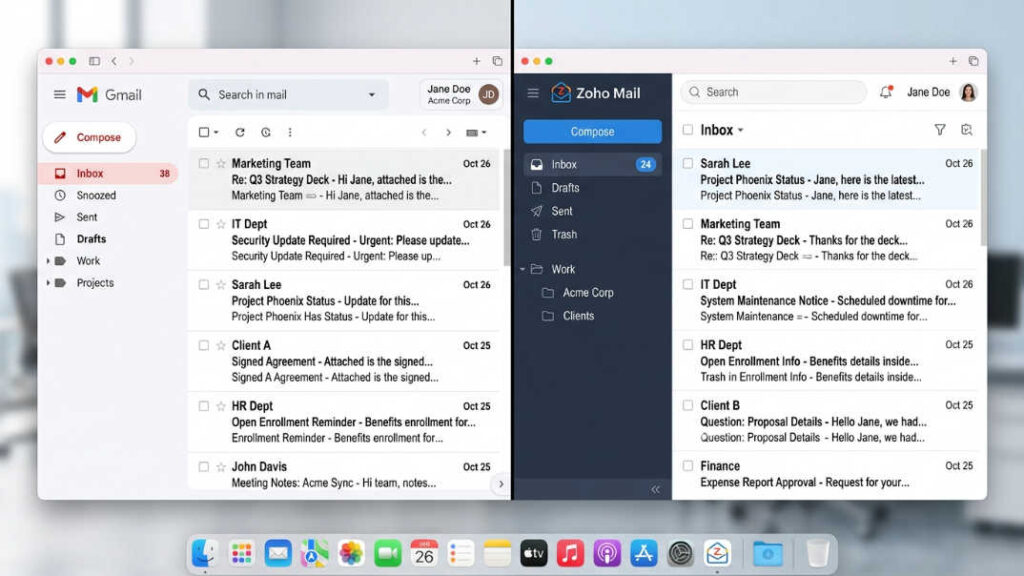The image size is (1024, 576).
Task: Open Gmail search options dropdown arrow
Action: pos(372,95)
